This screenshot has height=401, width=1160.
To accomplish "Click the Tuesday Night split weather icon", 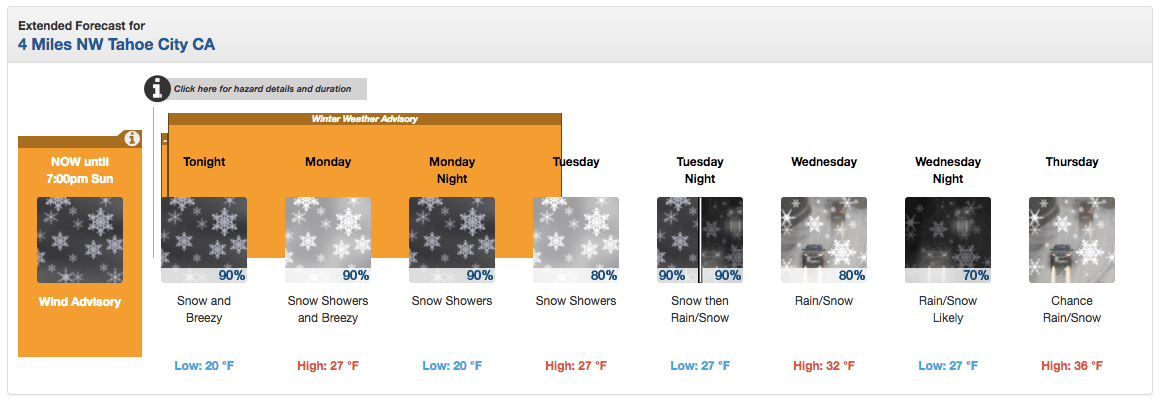I will pyautogui.click(x=700, y=240).
